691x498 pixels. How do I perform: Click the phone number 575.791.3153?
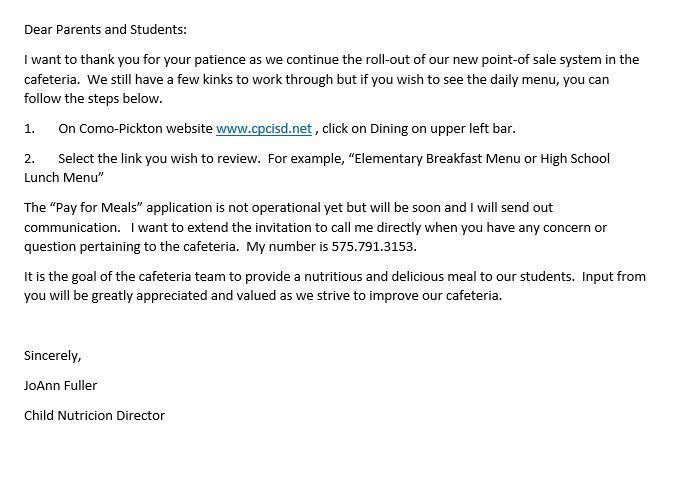tap(374, 247)
